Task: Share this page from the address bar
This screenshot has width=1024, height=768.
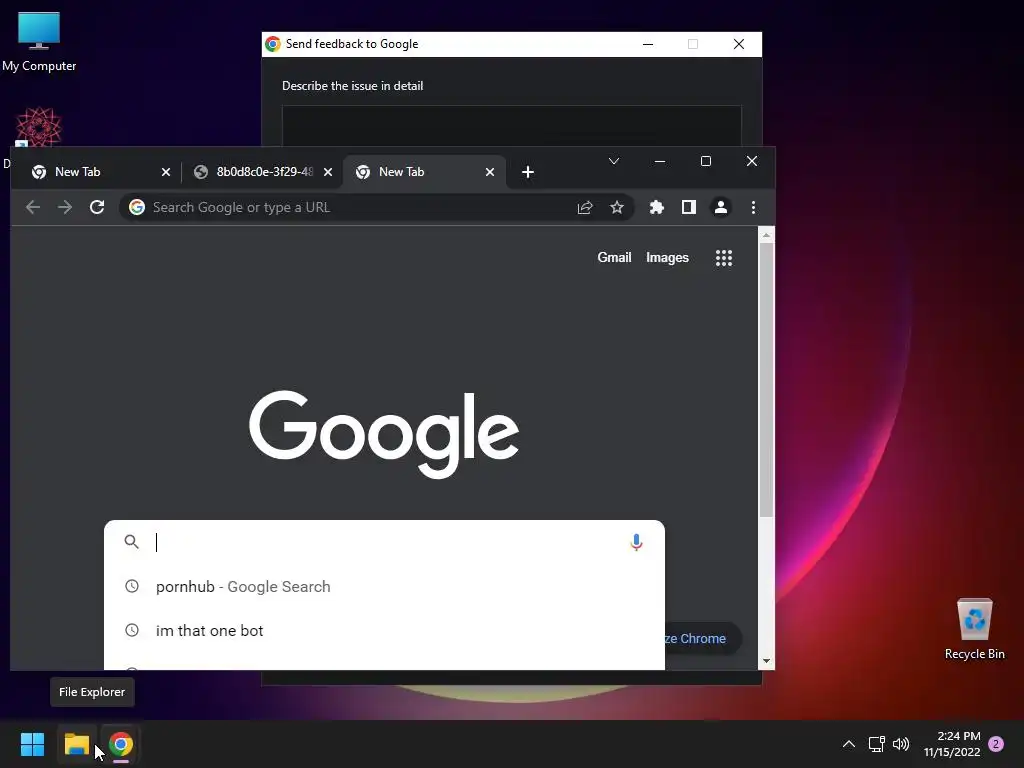Action: tap(585, 208)
